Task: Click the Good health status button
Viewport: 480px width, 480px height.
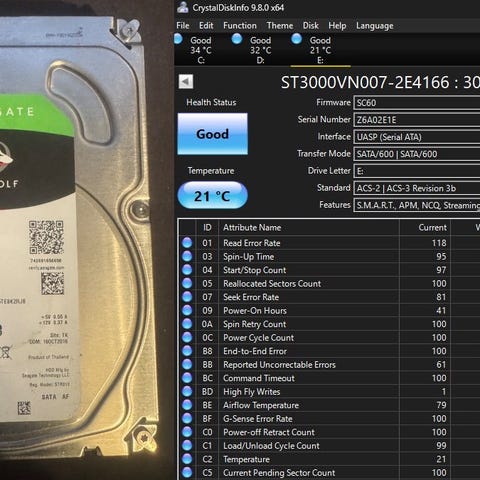Action: pyautogui.click(x=213, y=134)
